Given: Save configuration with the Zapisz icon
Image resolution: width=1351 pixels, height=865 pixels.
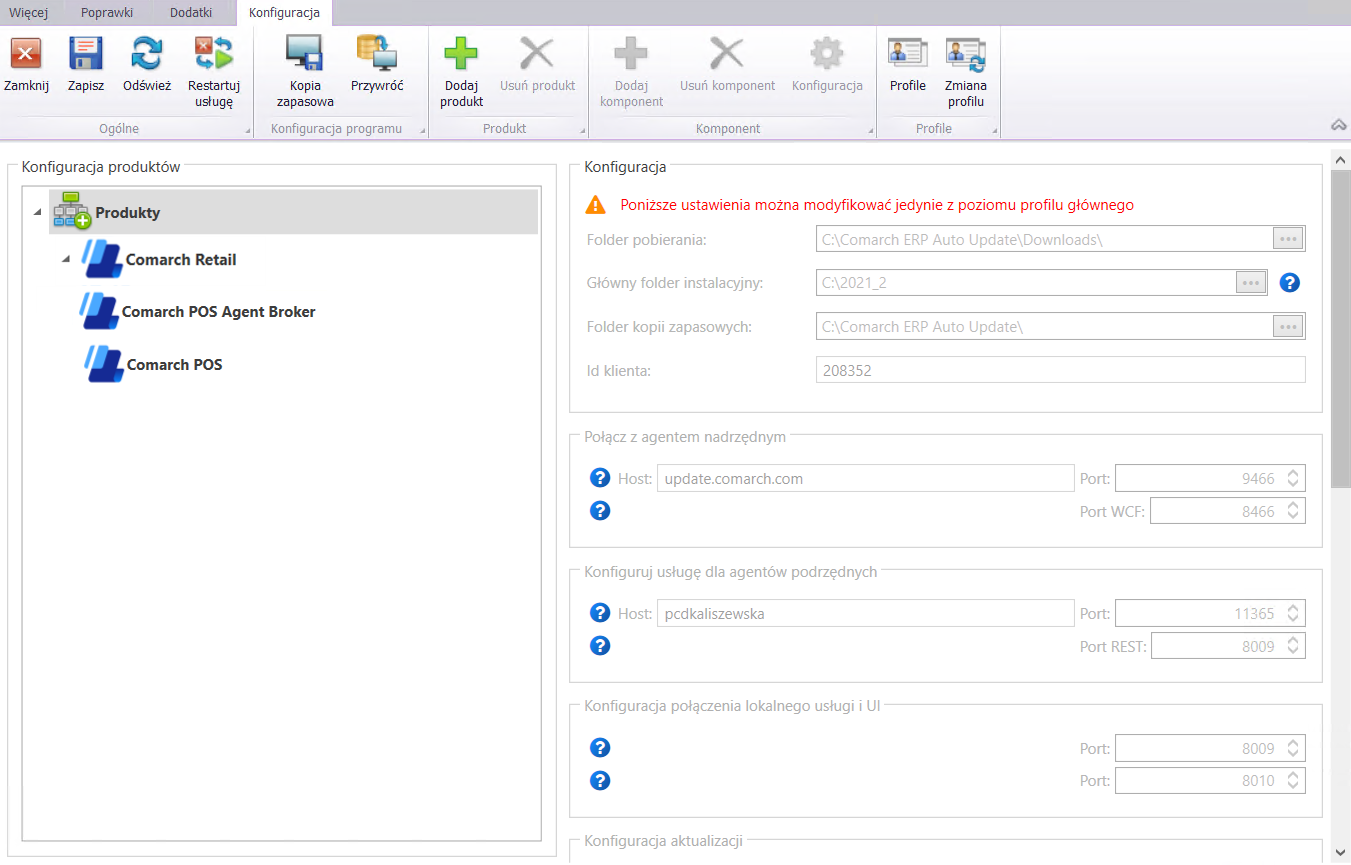Looking at the screenshot, I should [86, 53].
